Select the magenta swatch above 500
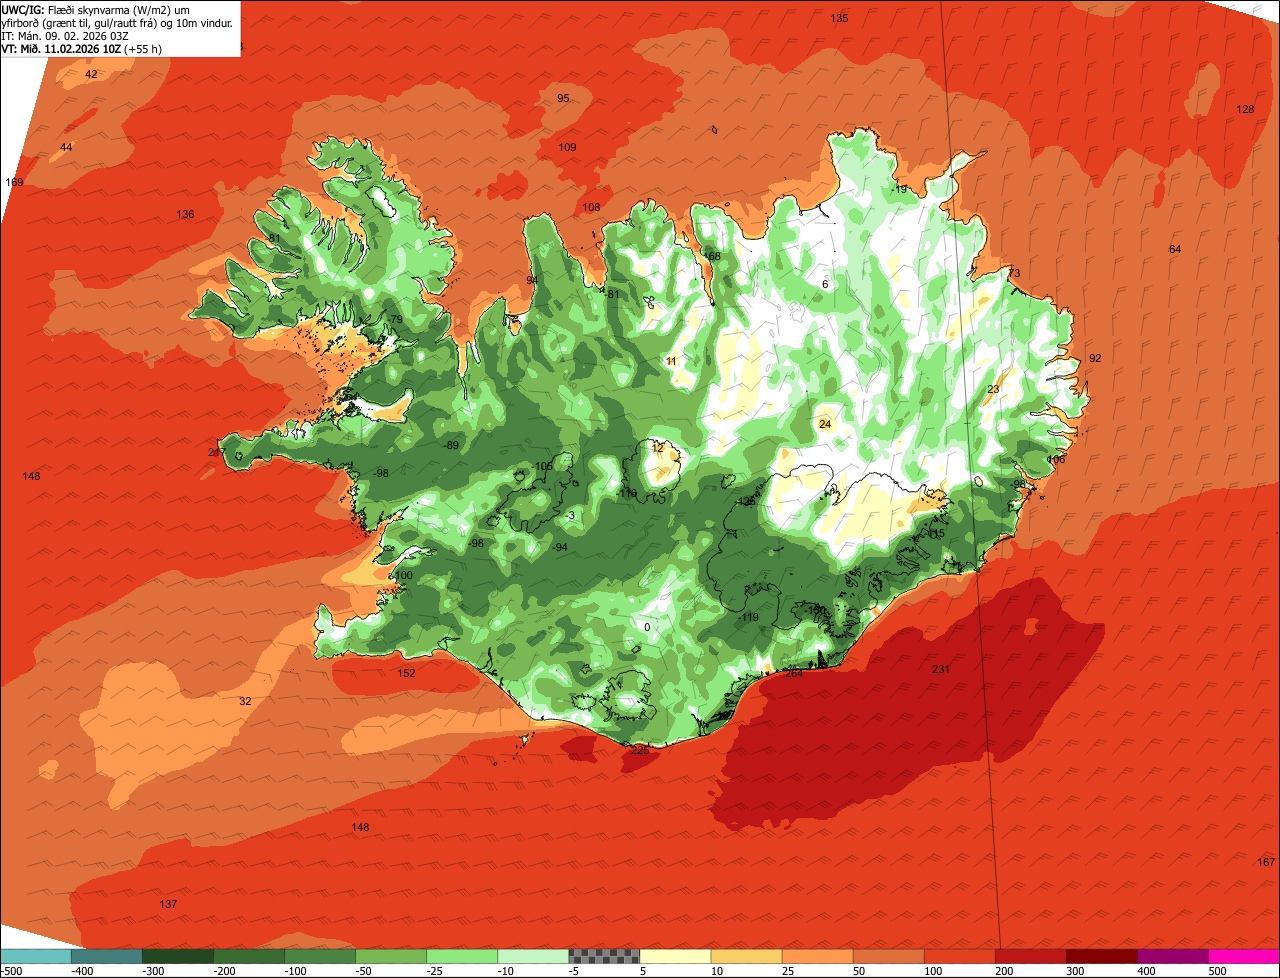 (x=1243, y=956)
